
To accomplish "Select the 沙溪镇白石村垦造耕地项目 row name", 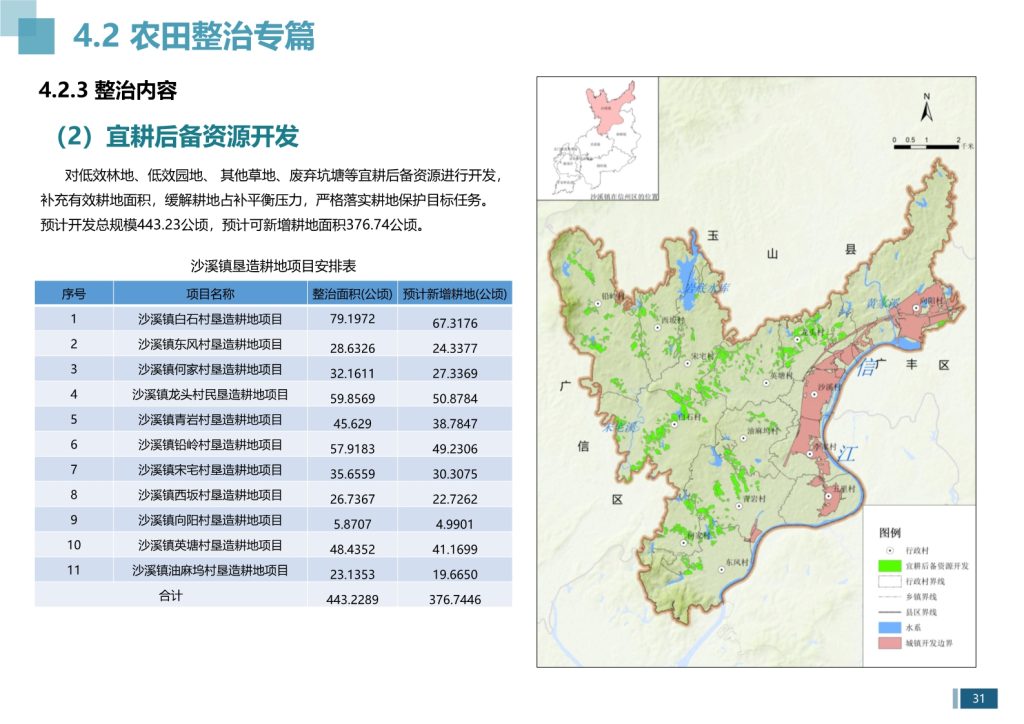I will [x=210, y=320].
